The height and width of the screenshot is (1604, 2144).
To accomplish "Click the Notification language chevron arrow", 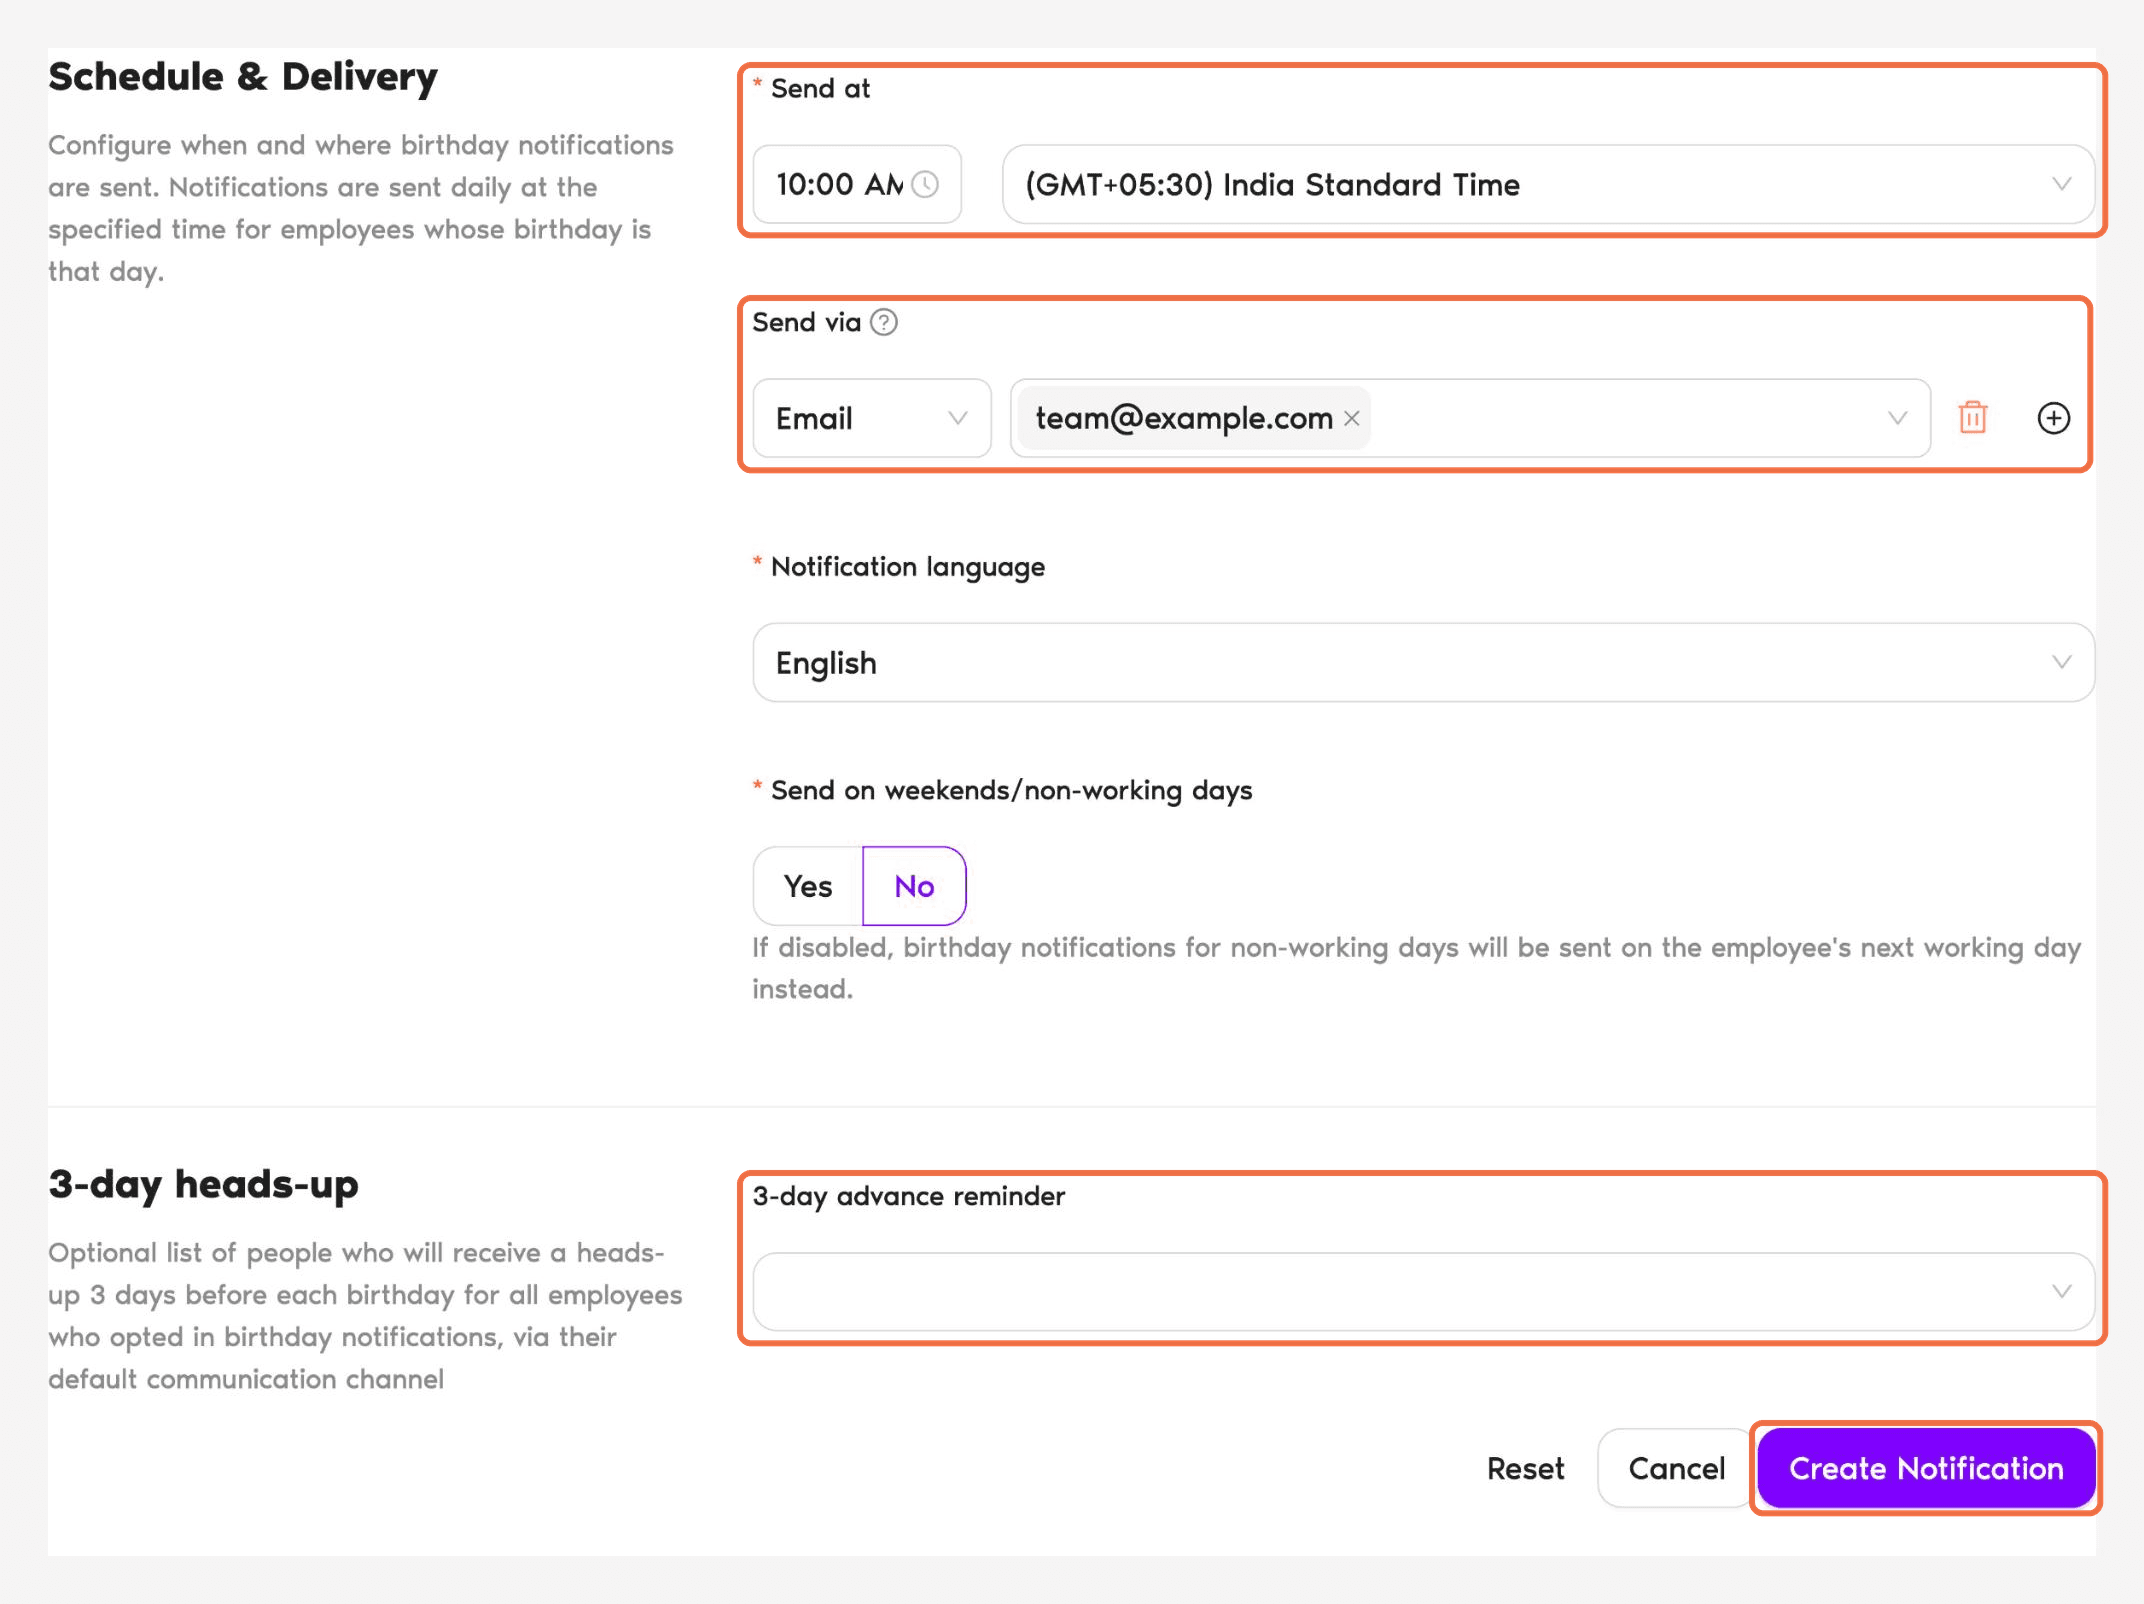I will pyautogui.click(x=2061, y=662).
